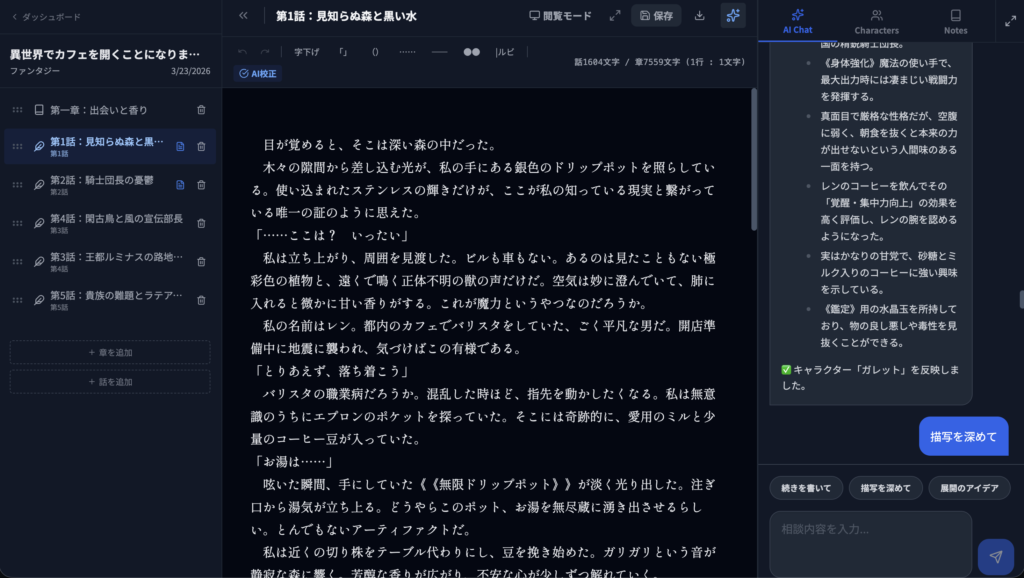Click the 続きを書いて suggestion button
The image size is (1024, 578).
pyautogui.click(x=805, y=488)
